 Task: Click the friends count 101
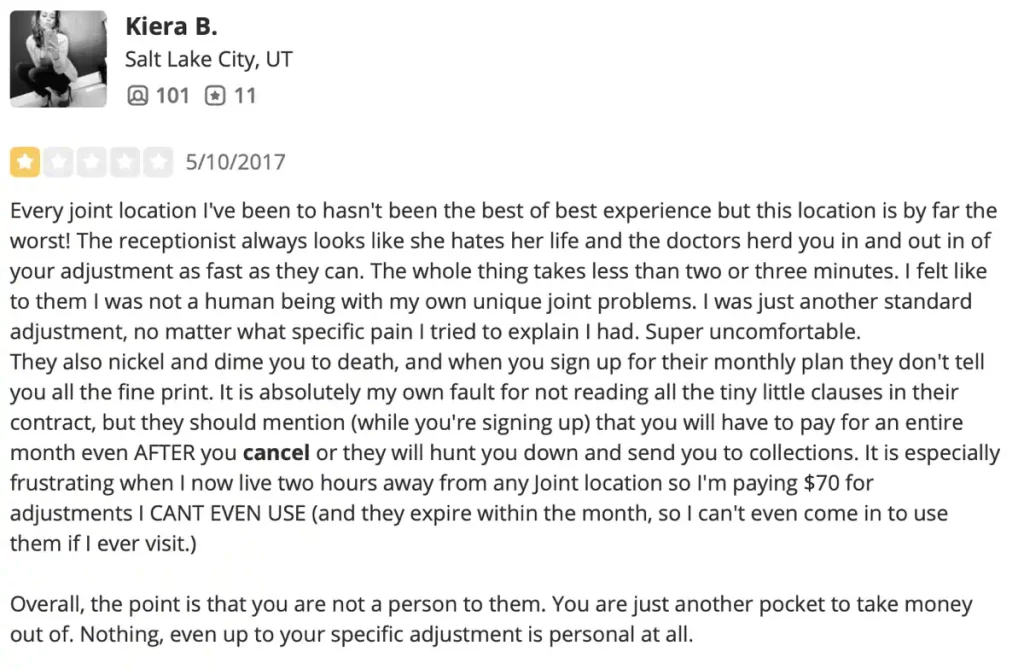172,96
